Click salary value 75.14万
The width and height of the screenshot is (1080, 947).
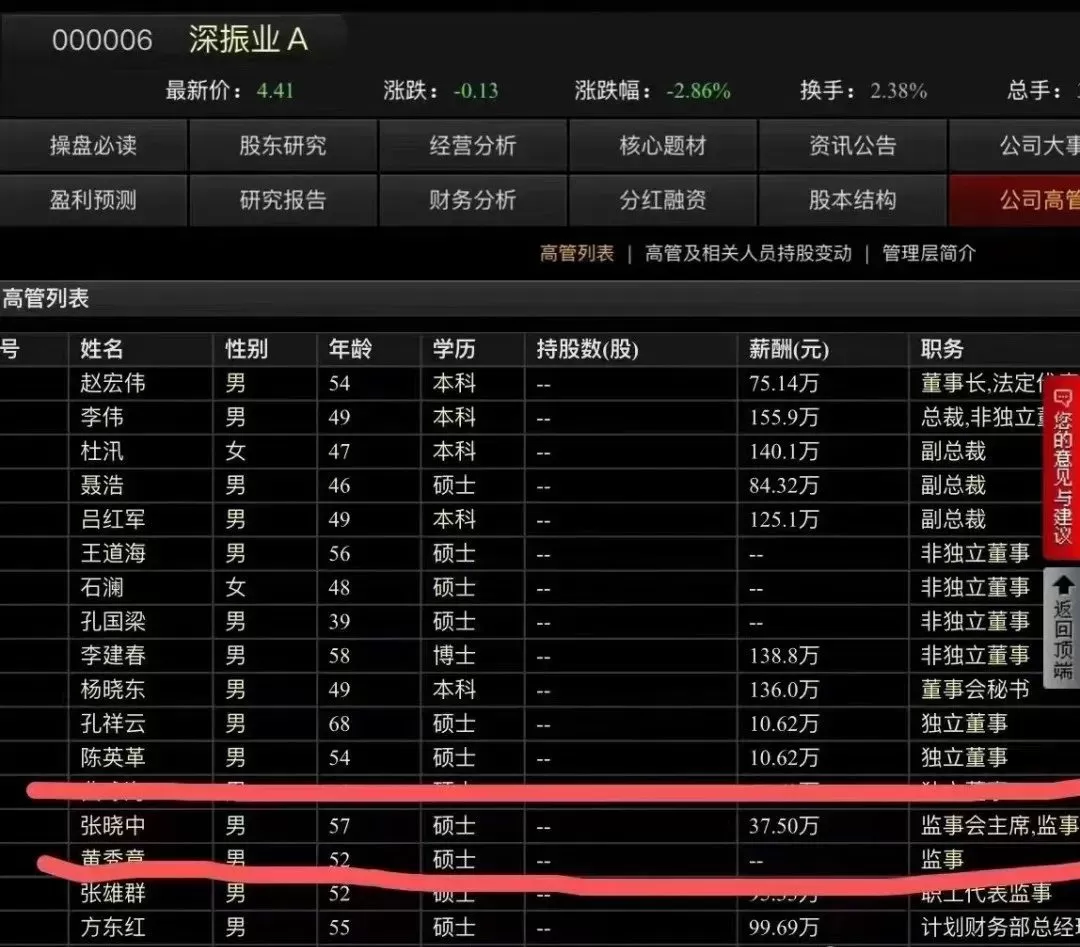pyautogui.click(x=784, y=383)
